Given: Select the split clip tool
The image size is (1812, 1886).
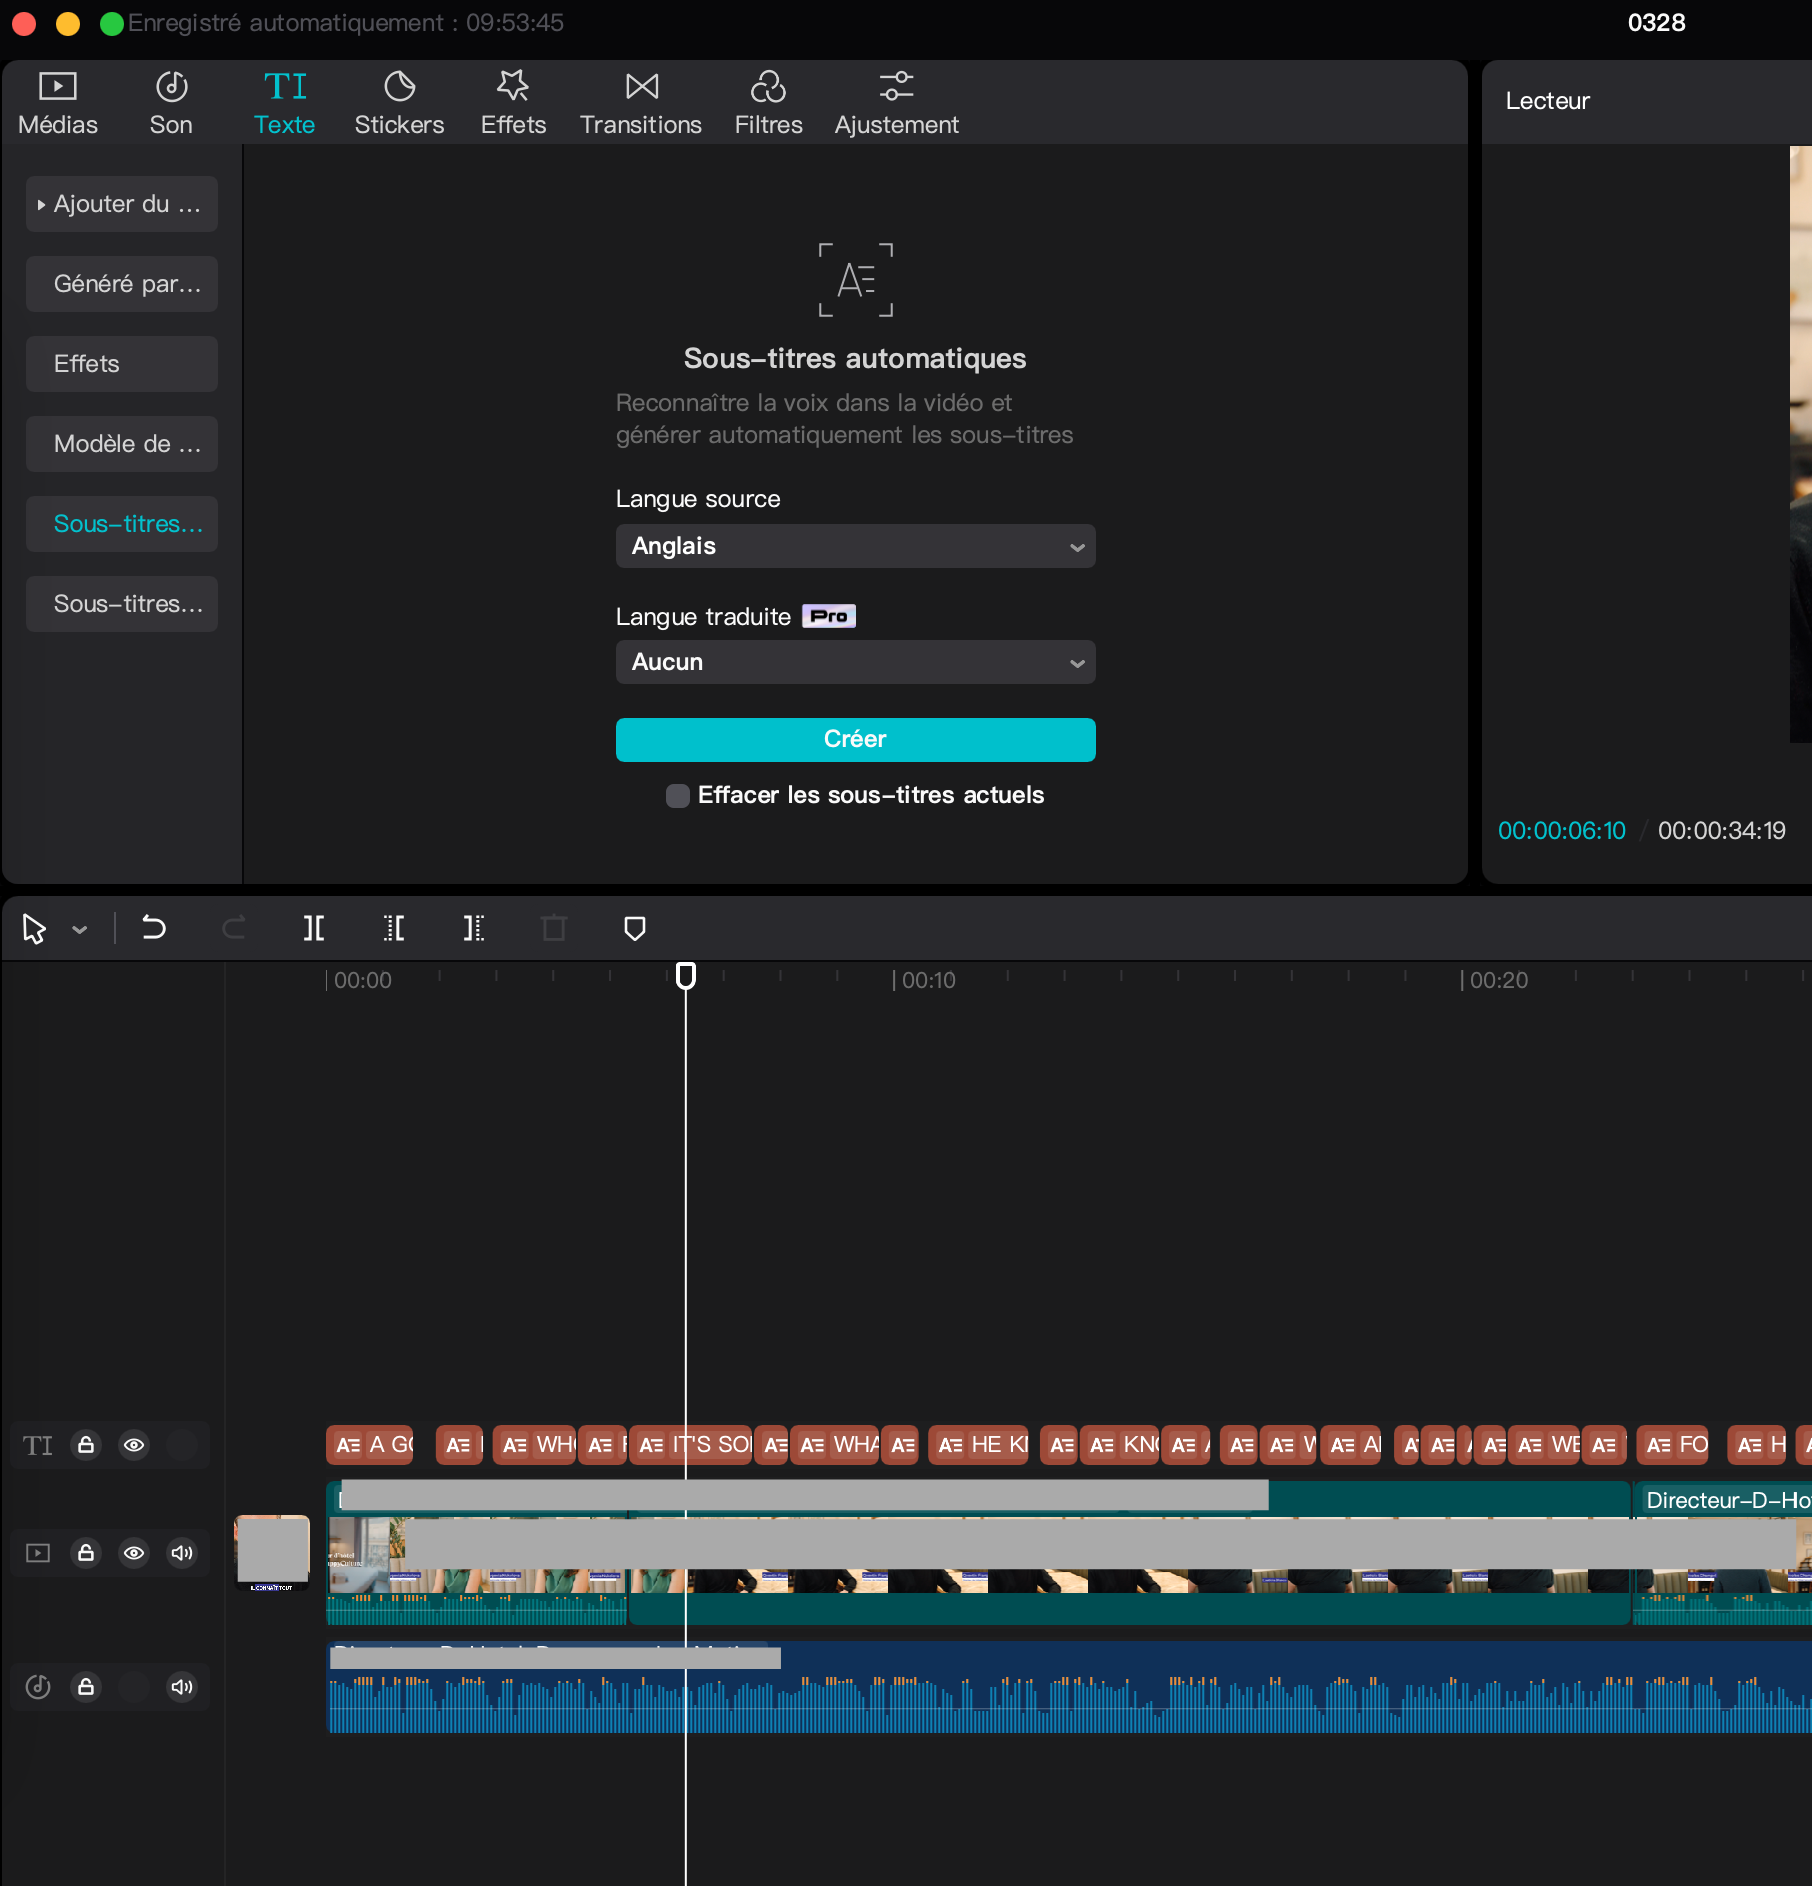Looking at the screenshot, I should (x=314, y=929).
